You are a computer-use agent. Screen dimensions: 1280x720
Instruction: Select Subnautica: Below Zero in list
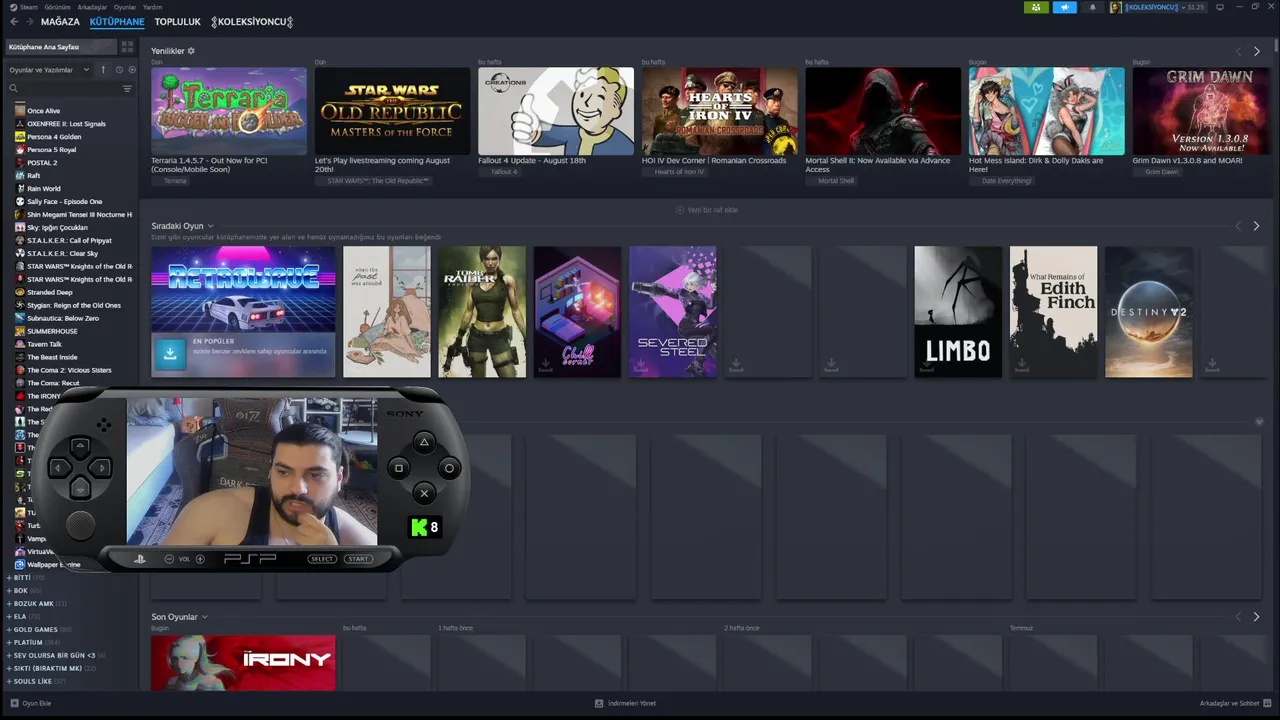tap(63, 318)
